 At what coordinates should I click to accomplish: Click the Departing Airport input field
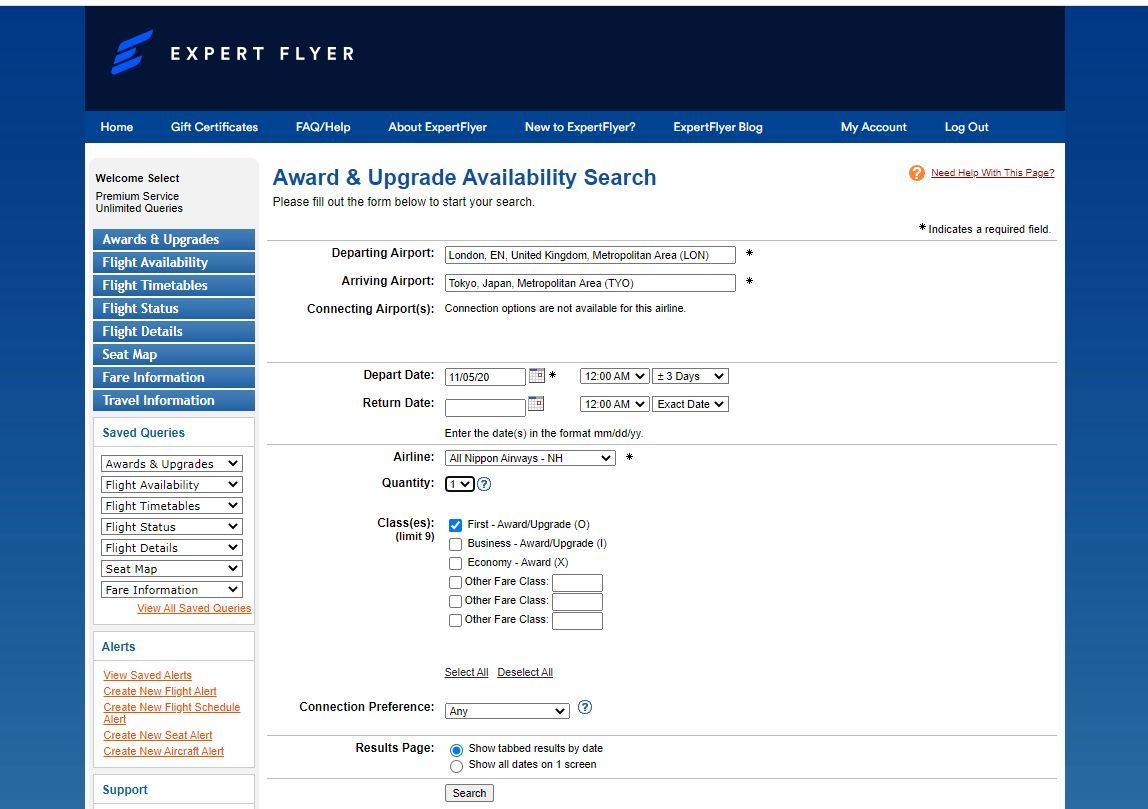(x=590, y=255)
